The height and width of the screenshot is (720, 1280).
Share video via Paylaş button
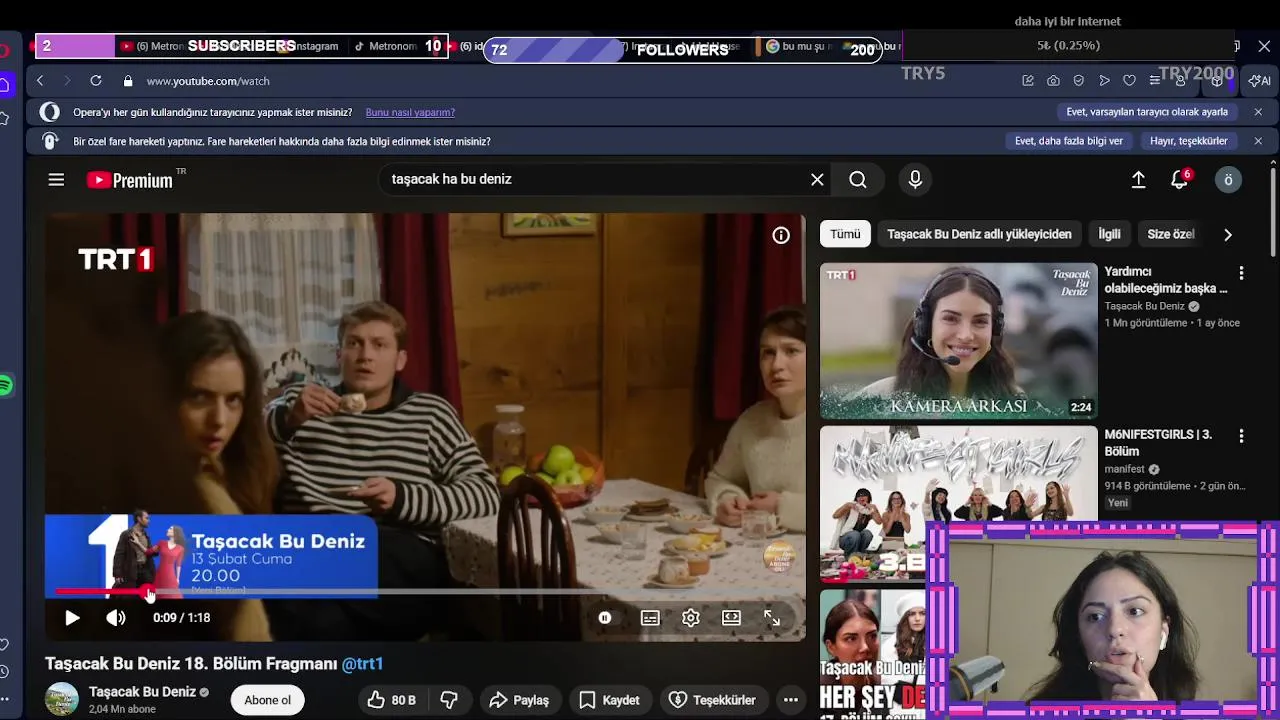[519, 700]
